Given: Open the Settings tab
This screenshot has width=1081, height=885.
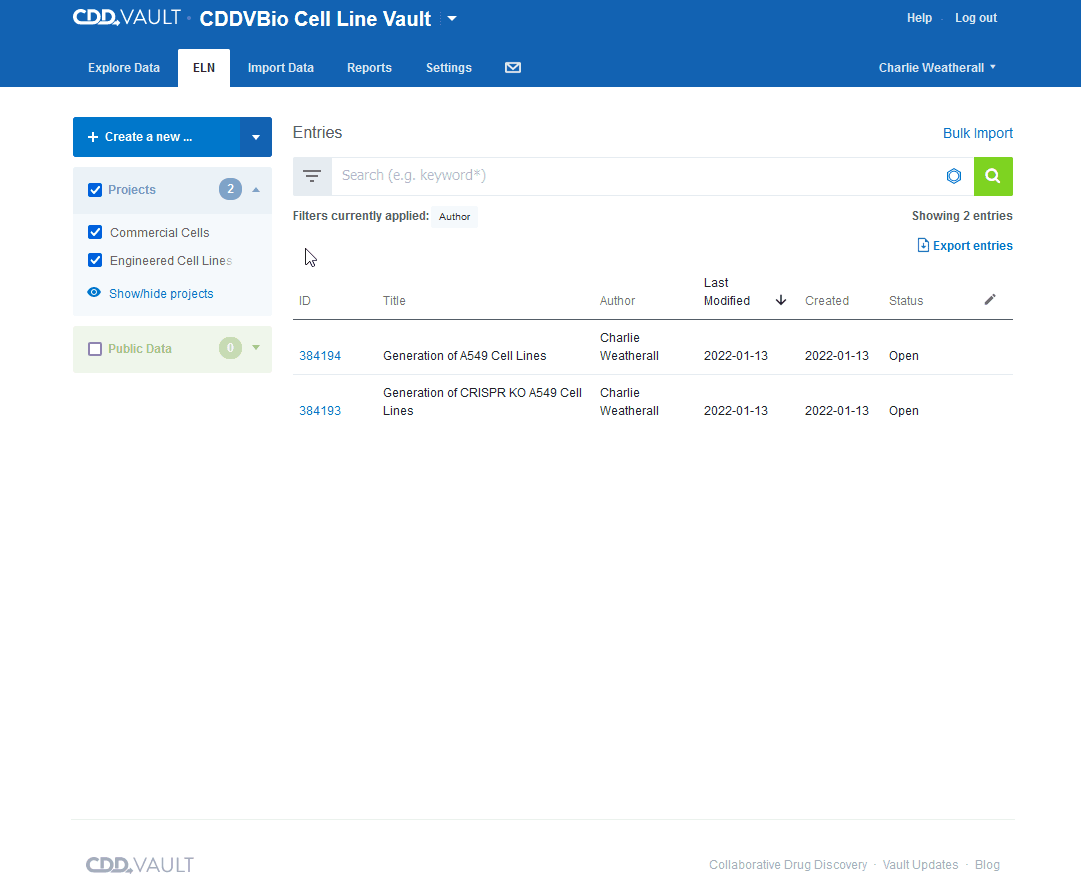Looking at the screenshot, I should [x=449, y=68].
